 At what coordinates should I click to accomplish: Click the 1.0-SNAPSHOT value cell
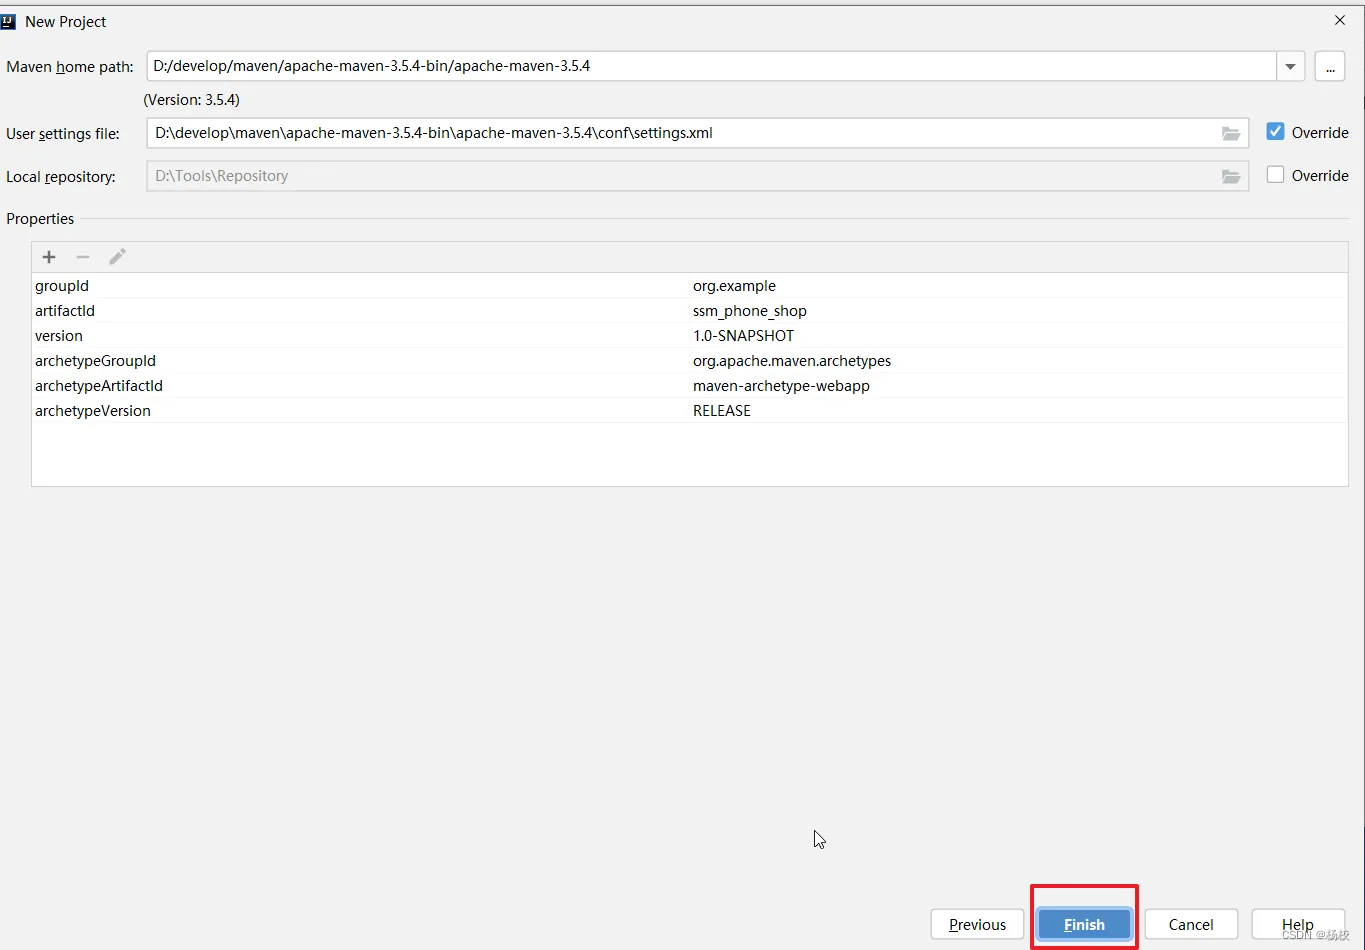[743, 336]
